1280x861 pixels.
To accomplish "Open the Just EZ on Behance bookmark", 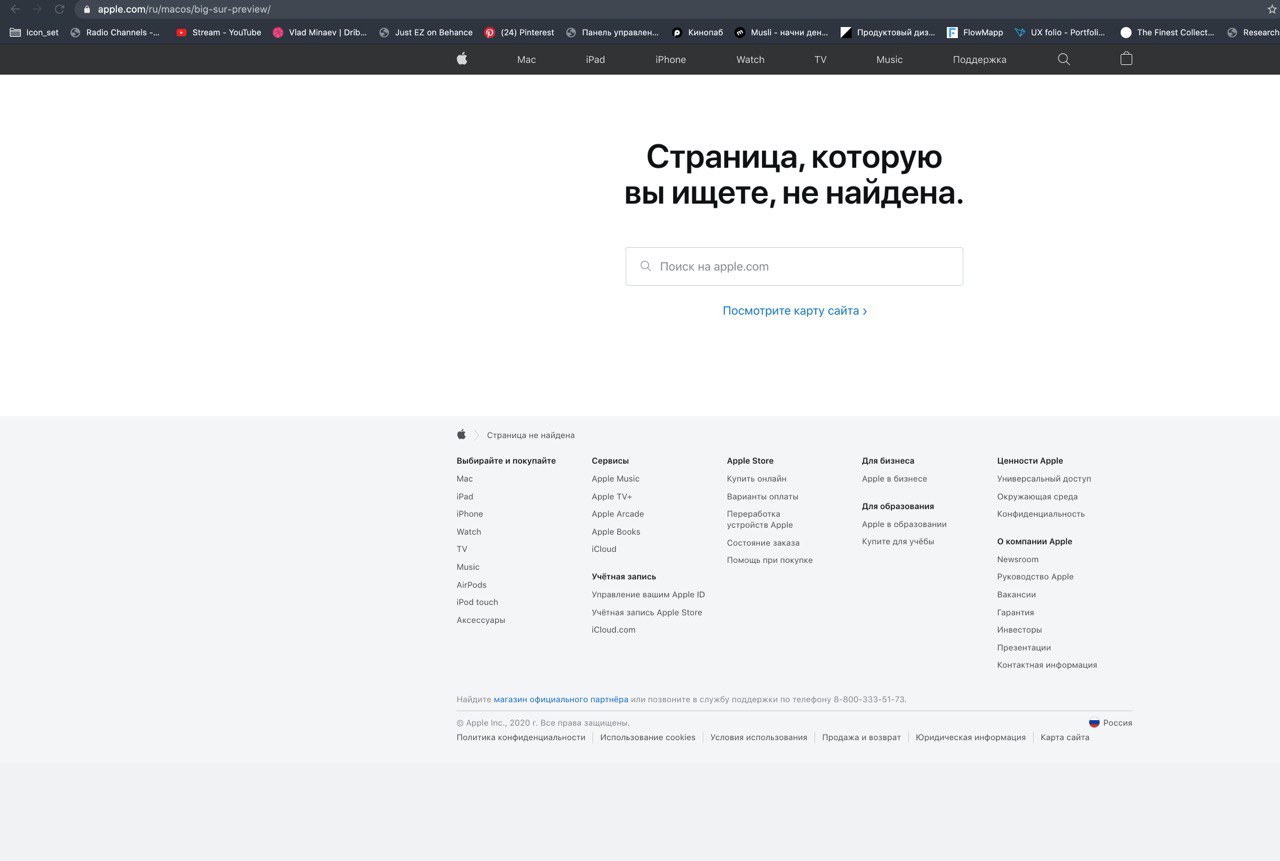I will point(426,32).
